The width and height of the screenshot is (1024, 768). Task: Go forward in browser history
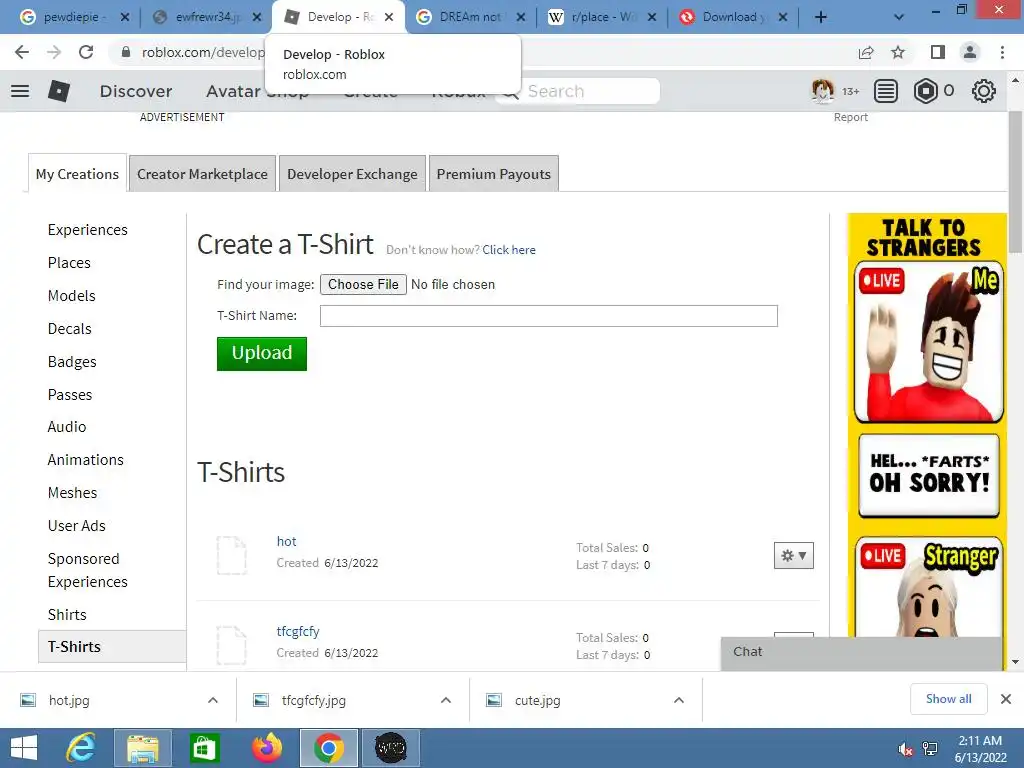coord(54,52)
